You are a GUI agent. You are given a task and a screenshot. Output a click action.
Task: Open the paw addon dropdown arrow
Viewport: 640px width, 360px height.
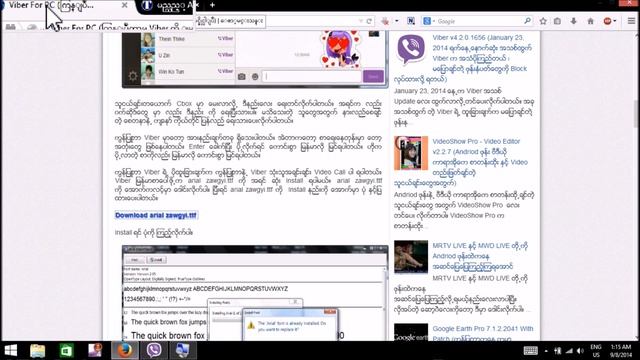click(396, 21)
